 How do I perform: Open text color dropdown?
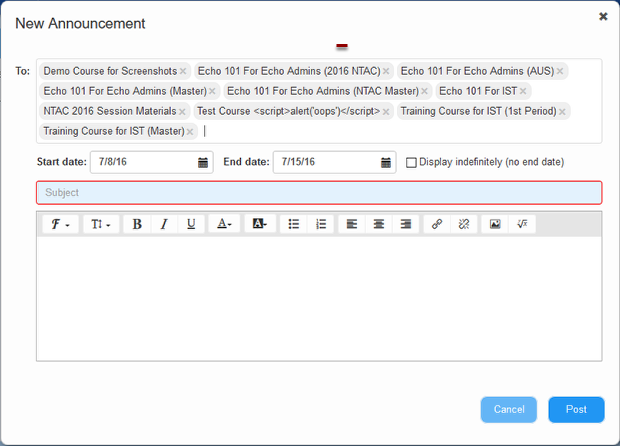[224, 224]
